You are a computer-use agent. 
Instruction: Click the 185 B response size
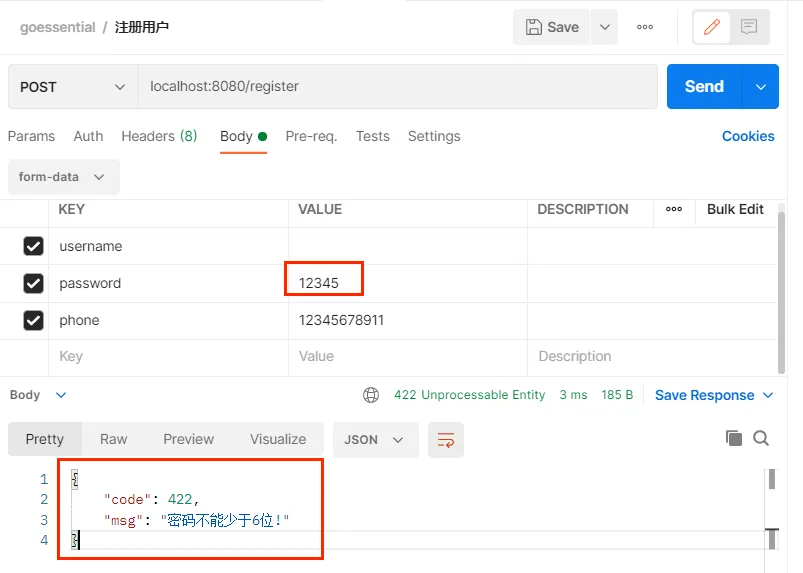pos(617,395)
